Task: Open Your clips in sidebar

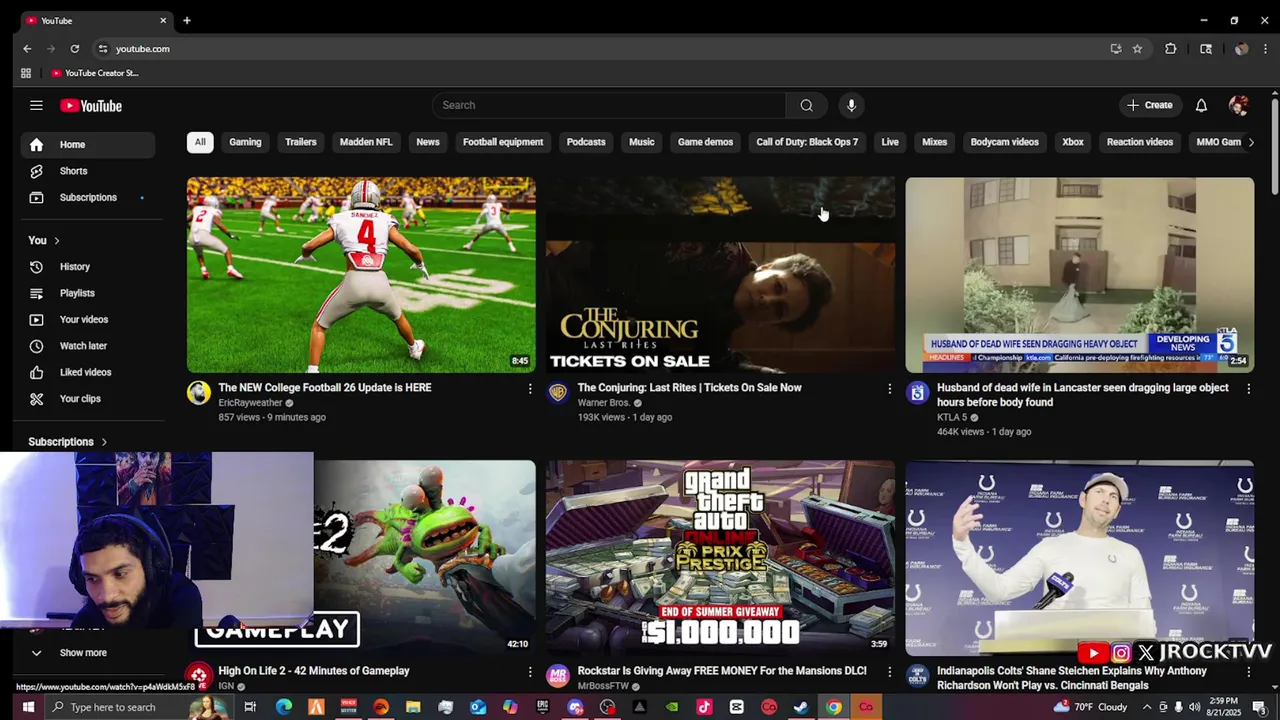Action: [88, 398]
